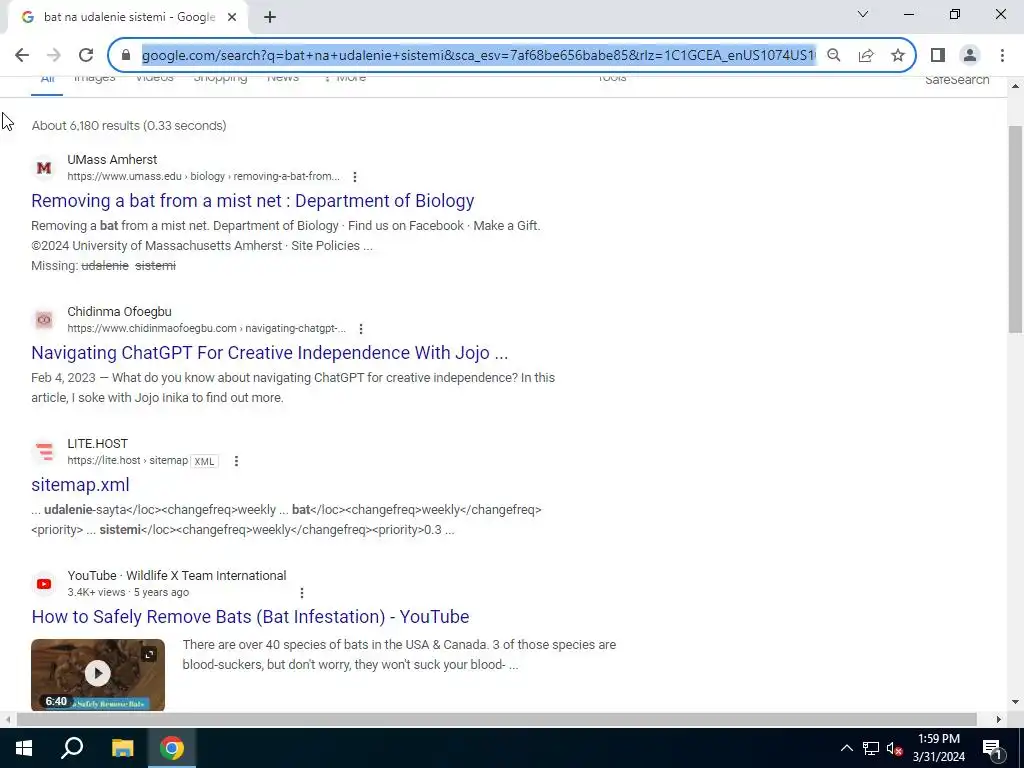Go back to the previous page
Screen dimensions: 1024x768
22,56
